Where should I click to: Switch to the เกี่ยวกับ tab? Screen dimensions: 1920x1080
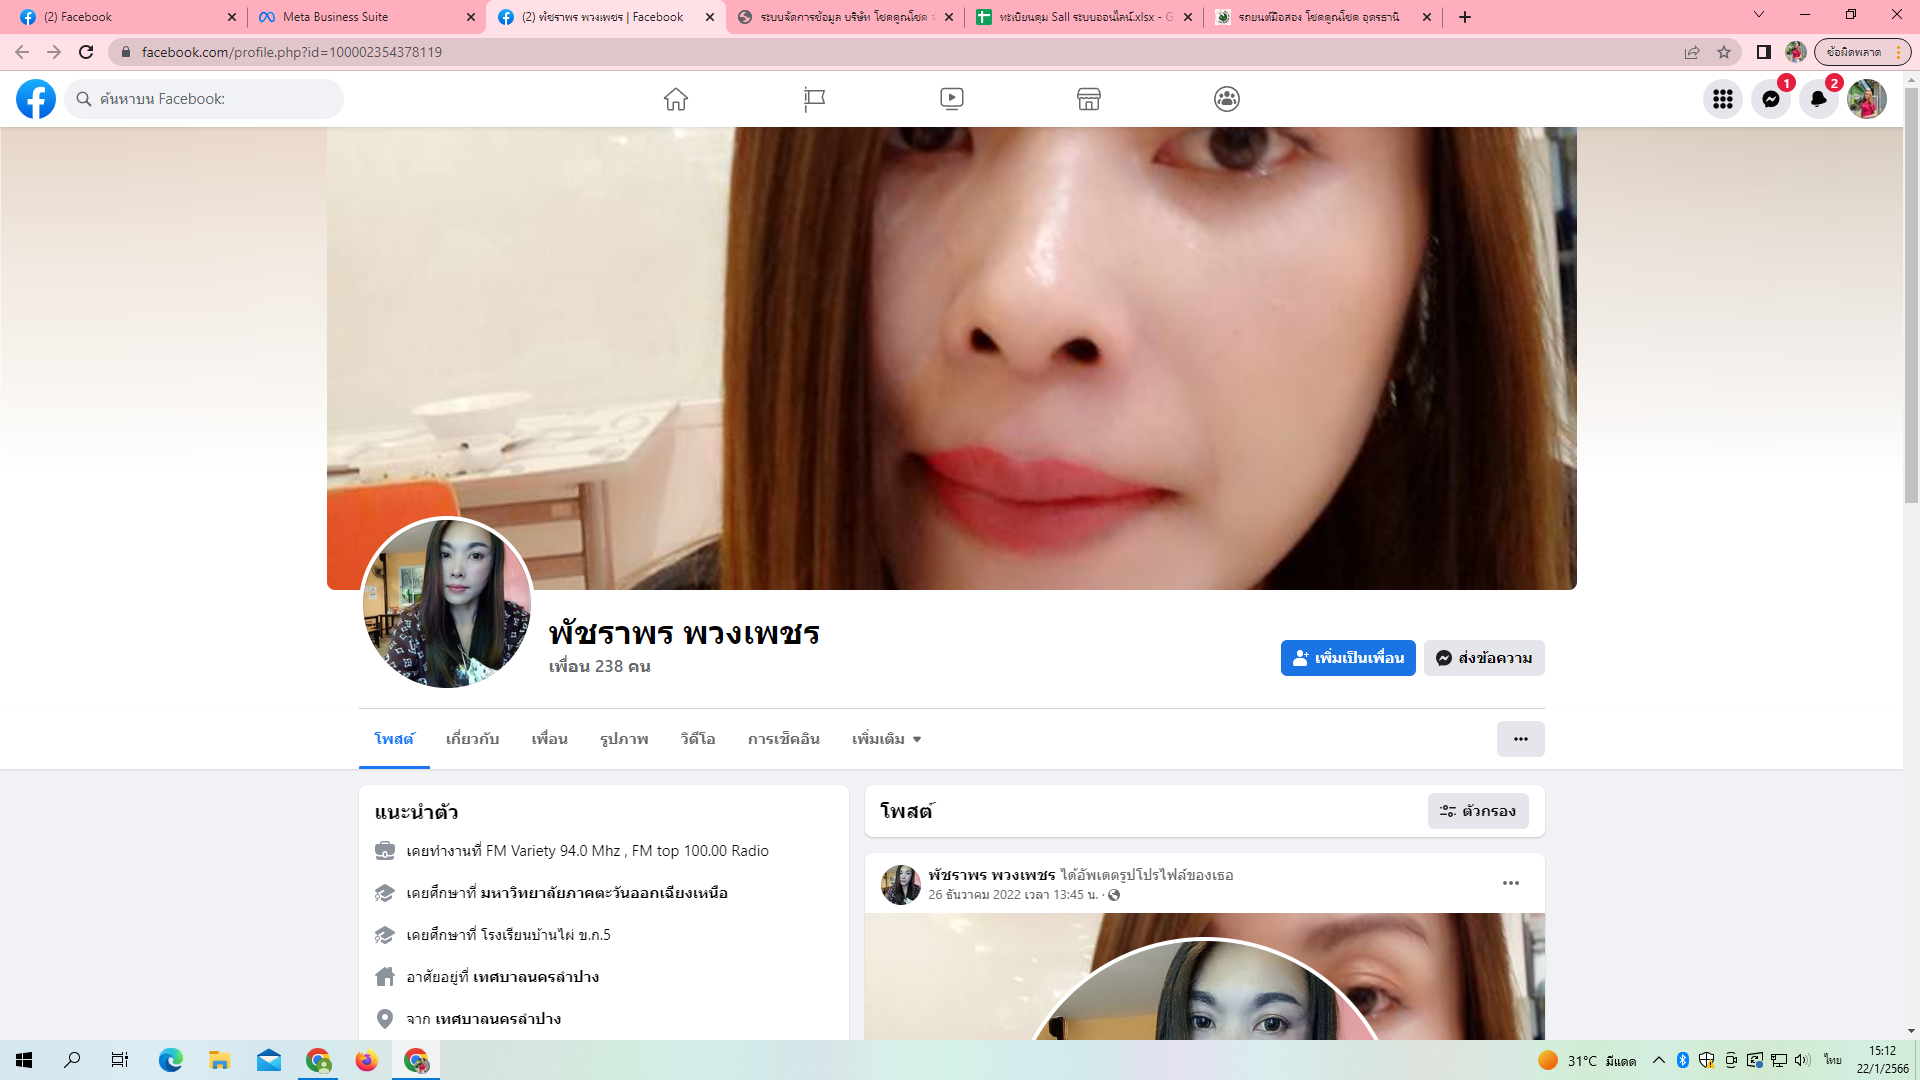tap(472, 739)
